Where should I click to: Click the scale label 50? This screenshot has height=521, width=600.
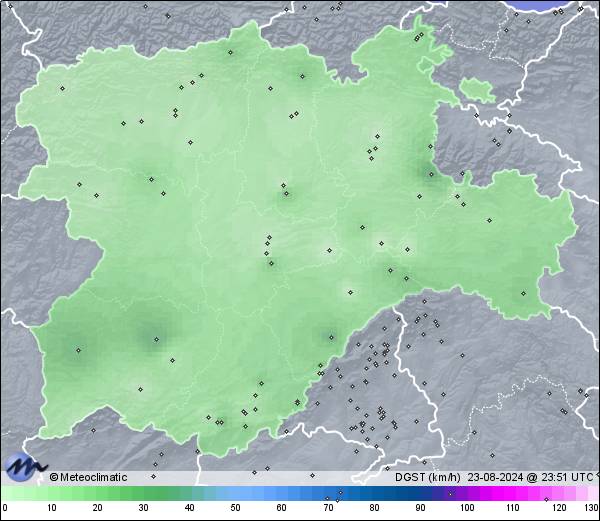(x=235, y=508)
